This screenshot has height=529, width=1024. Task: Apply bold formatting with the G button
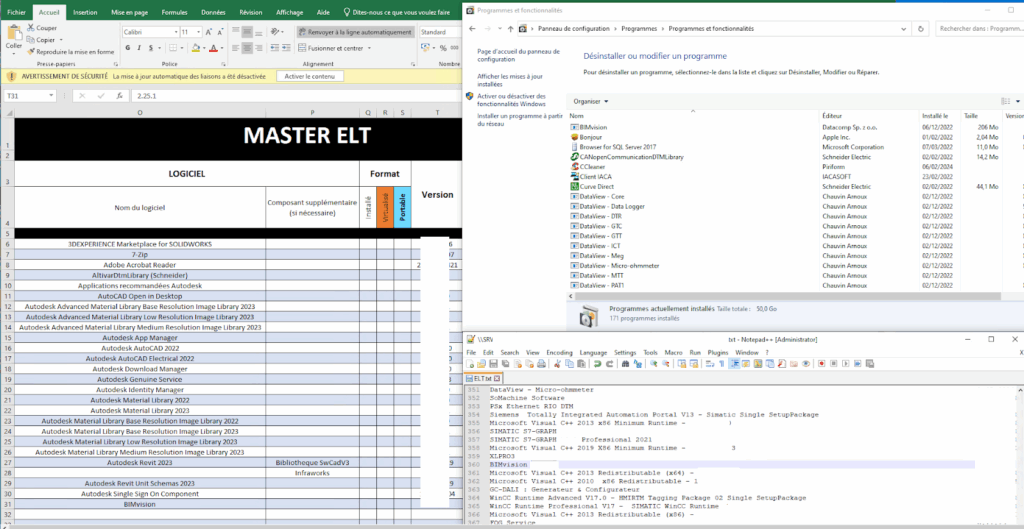coord(127,48)
